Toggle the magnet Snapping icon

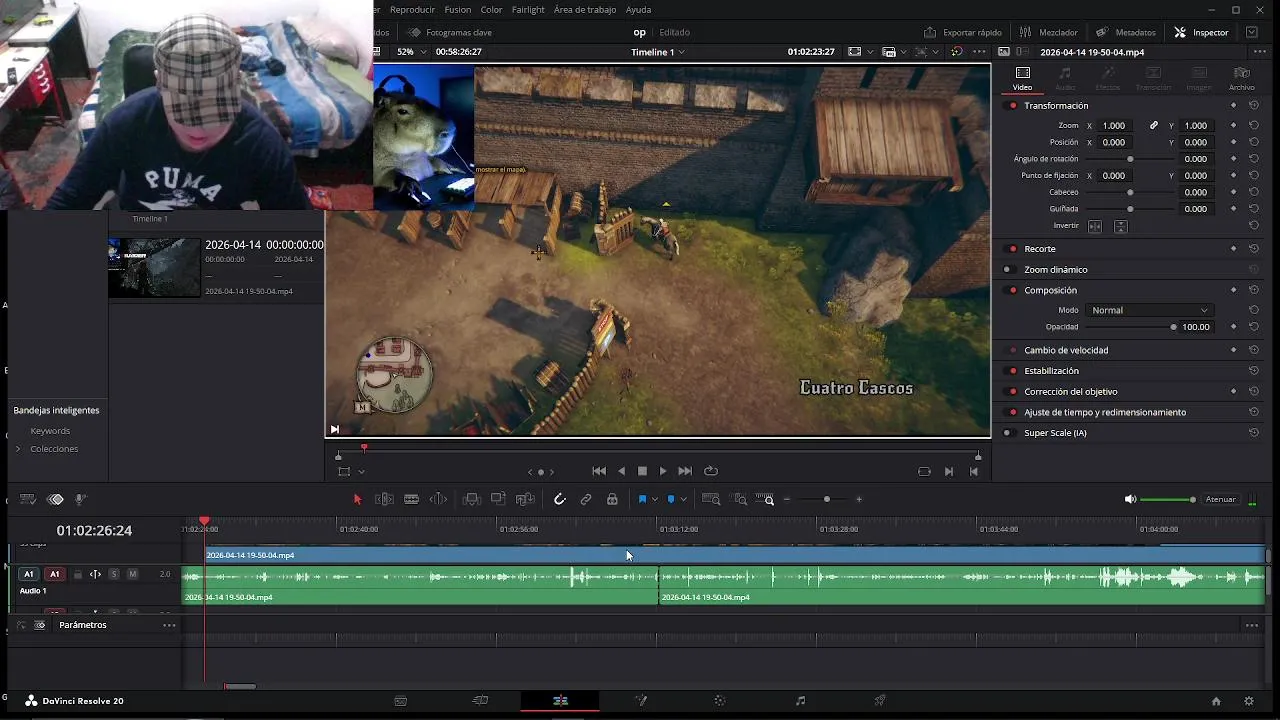(x=560, y=499)
